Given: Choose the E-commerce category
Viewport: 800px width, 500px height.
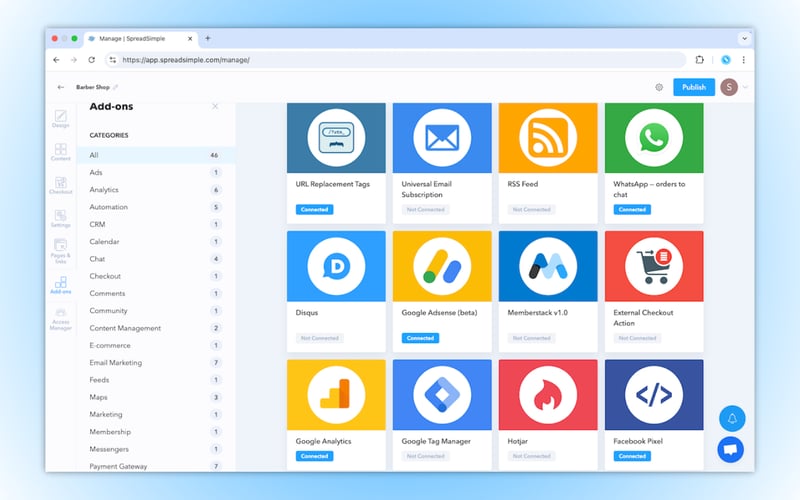Looking at the screenshot, I should pyautogui.click(x=156, y=345).
